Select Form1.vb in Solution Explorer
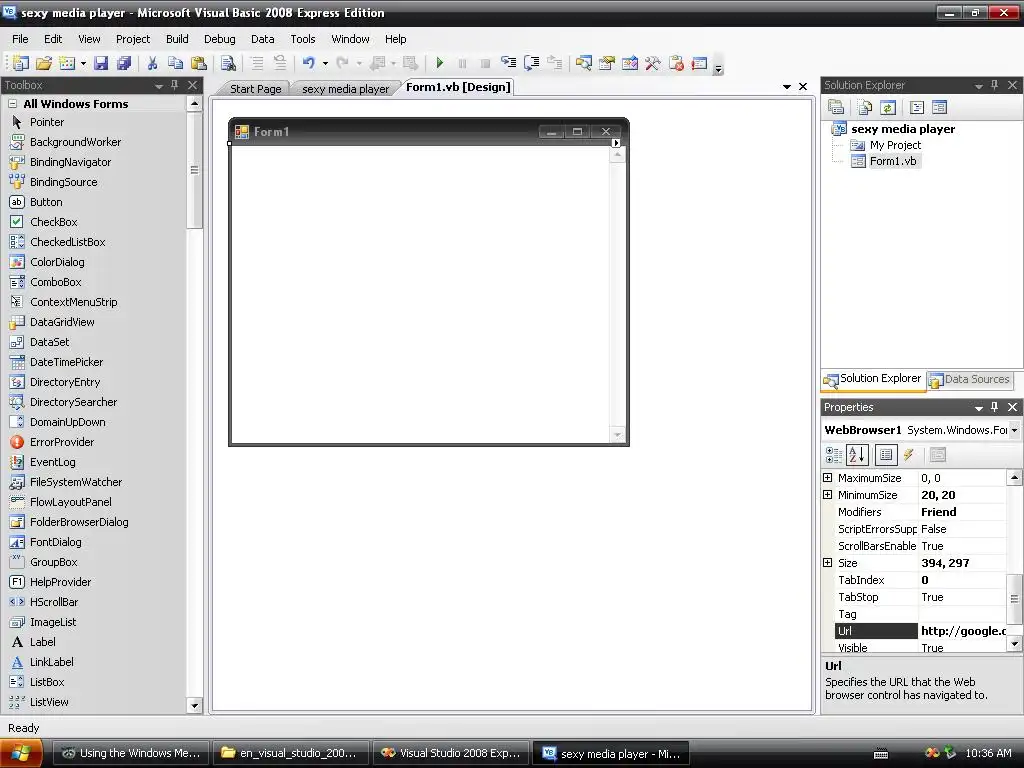This screenshot has width=1024, height=768. (x=893, y=161)
